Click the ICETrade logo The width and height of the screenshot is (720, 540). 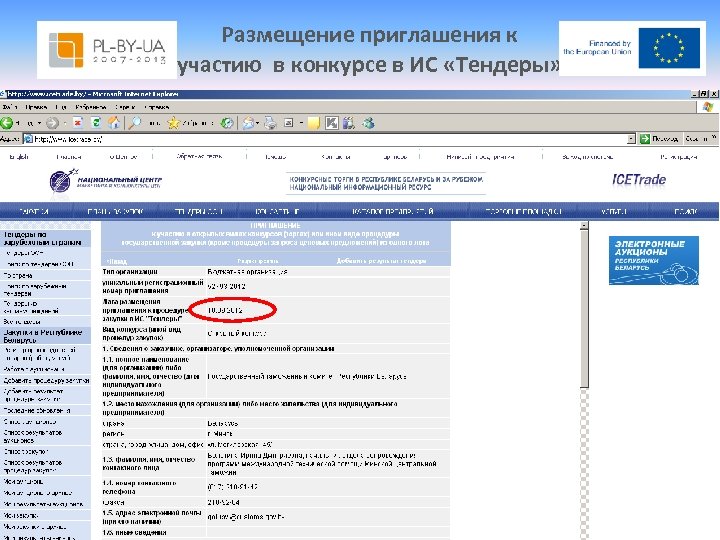[639, 180]
